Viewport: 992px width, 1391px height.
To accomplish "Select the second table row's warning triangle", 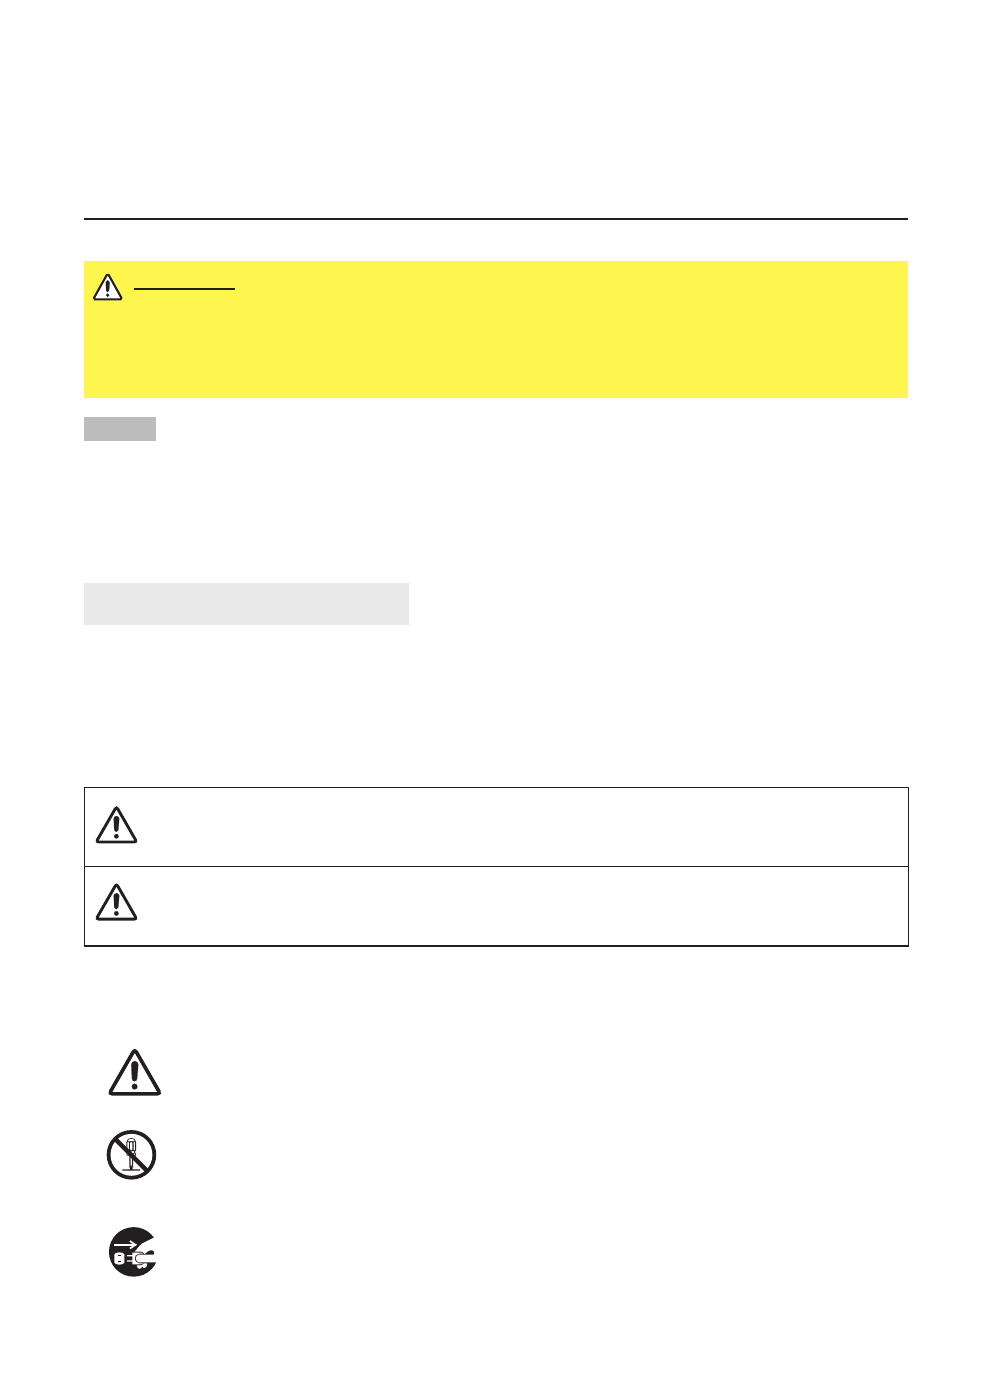I will (x=116, y=902).
